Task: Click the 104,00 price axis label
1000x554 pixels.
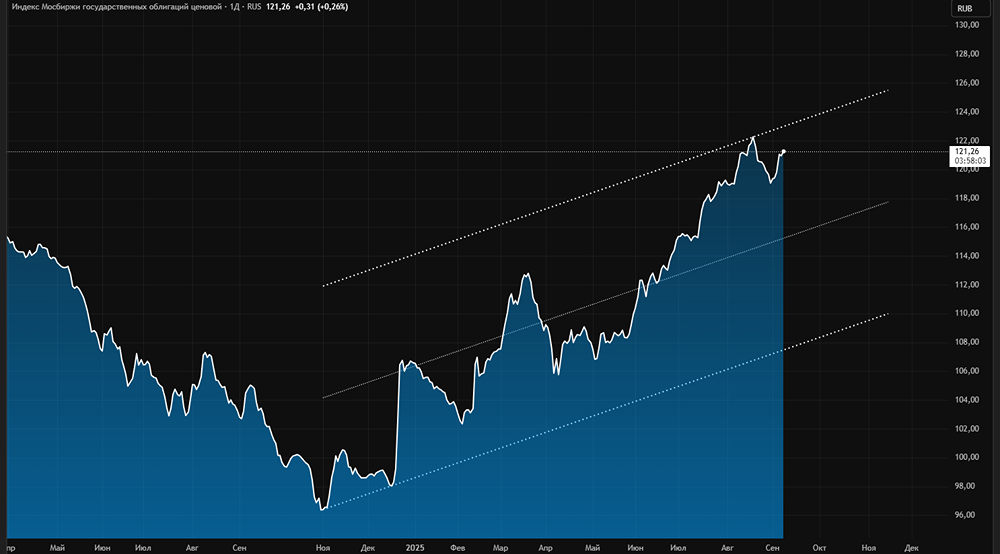Action: tap(967, 400)
